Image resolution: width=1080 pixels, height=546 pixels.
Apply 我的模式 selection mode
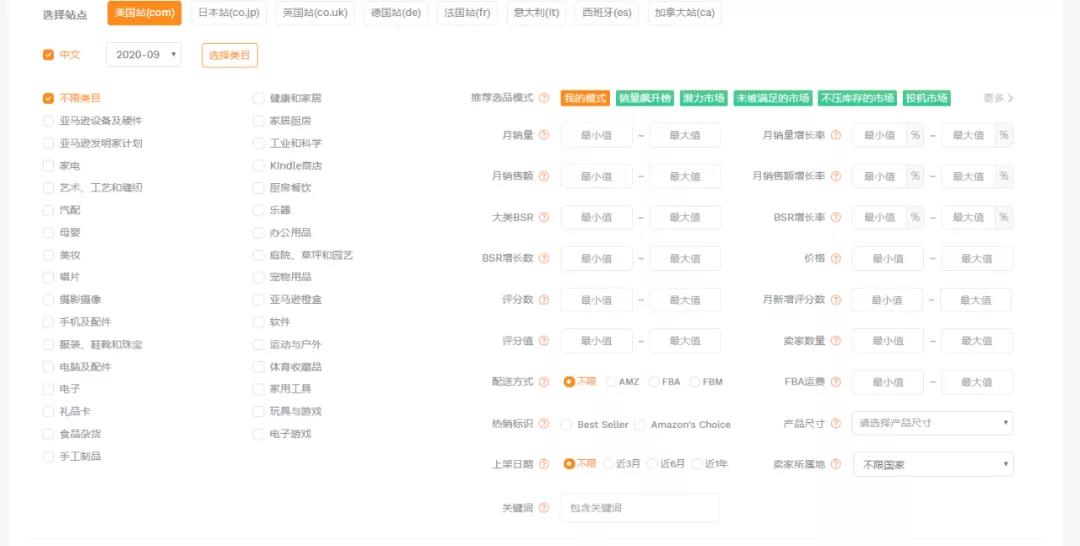tap(585, 98)
